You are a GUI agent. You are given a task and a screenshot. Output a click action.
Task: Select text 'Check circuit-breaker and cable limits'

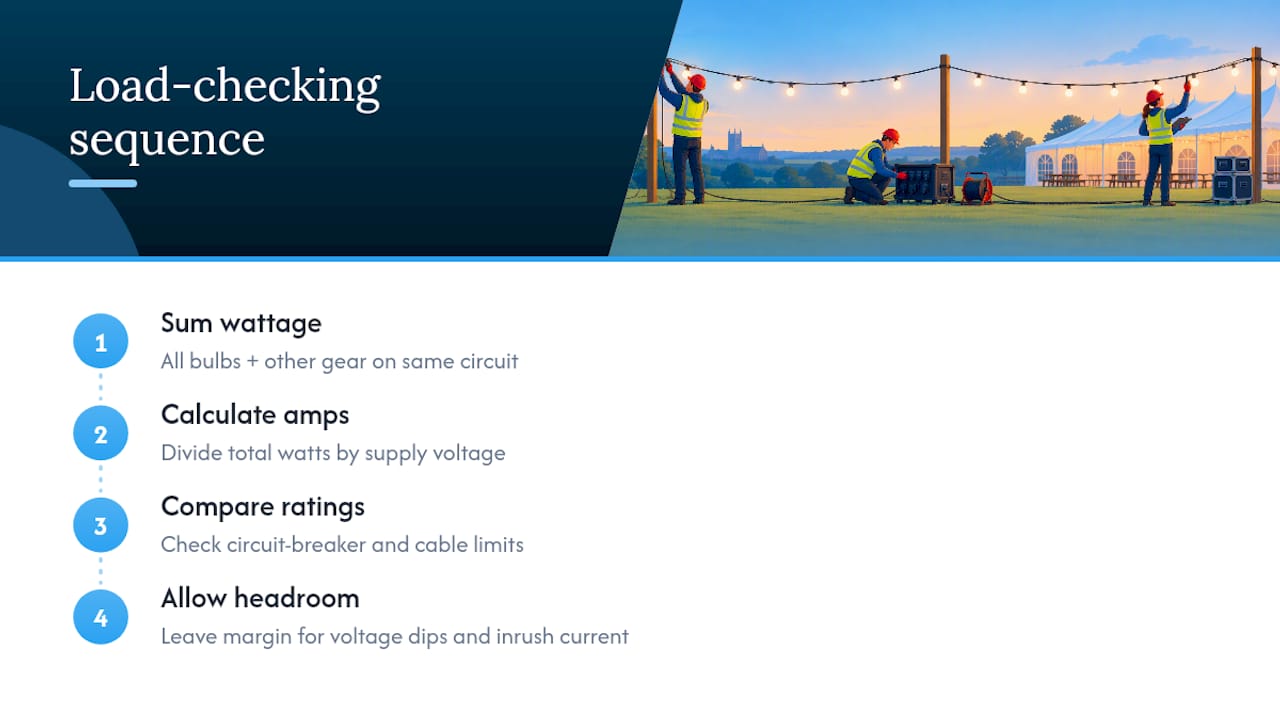tap(342, 545)
